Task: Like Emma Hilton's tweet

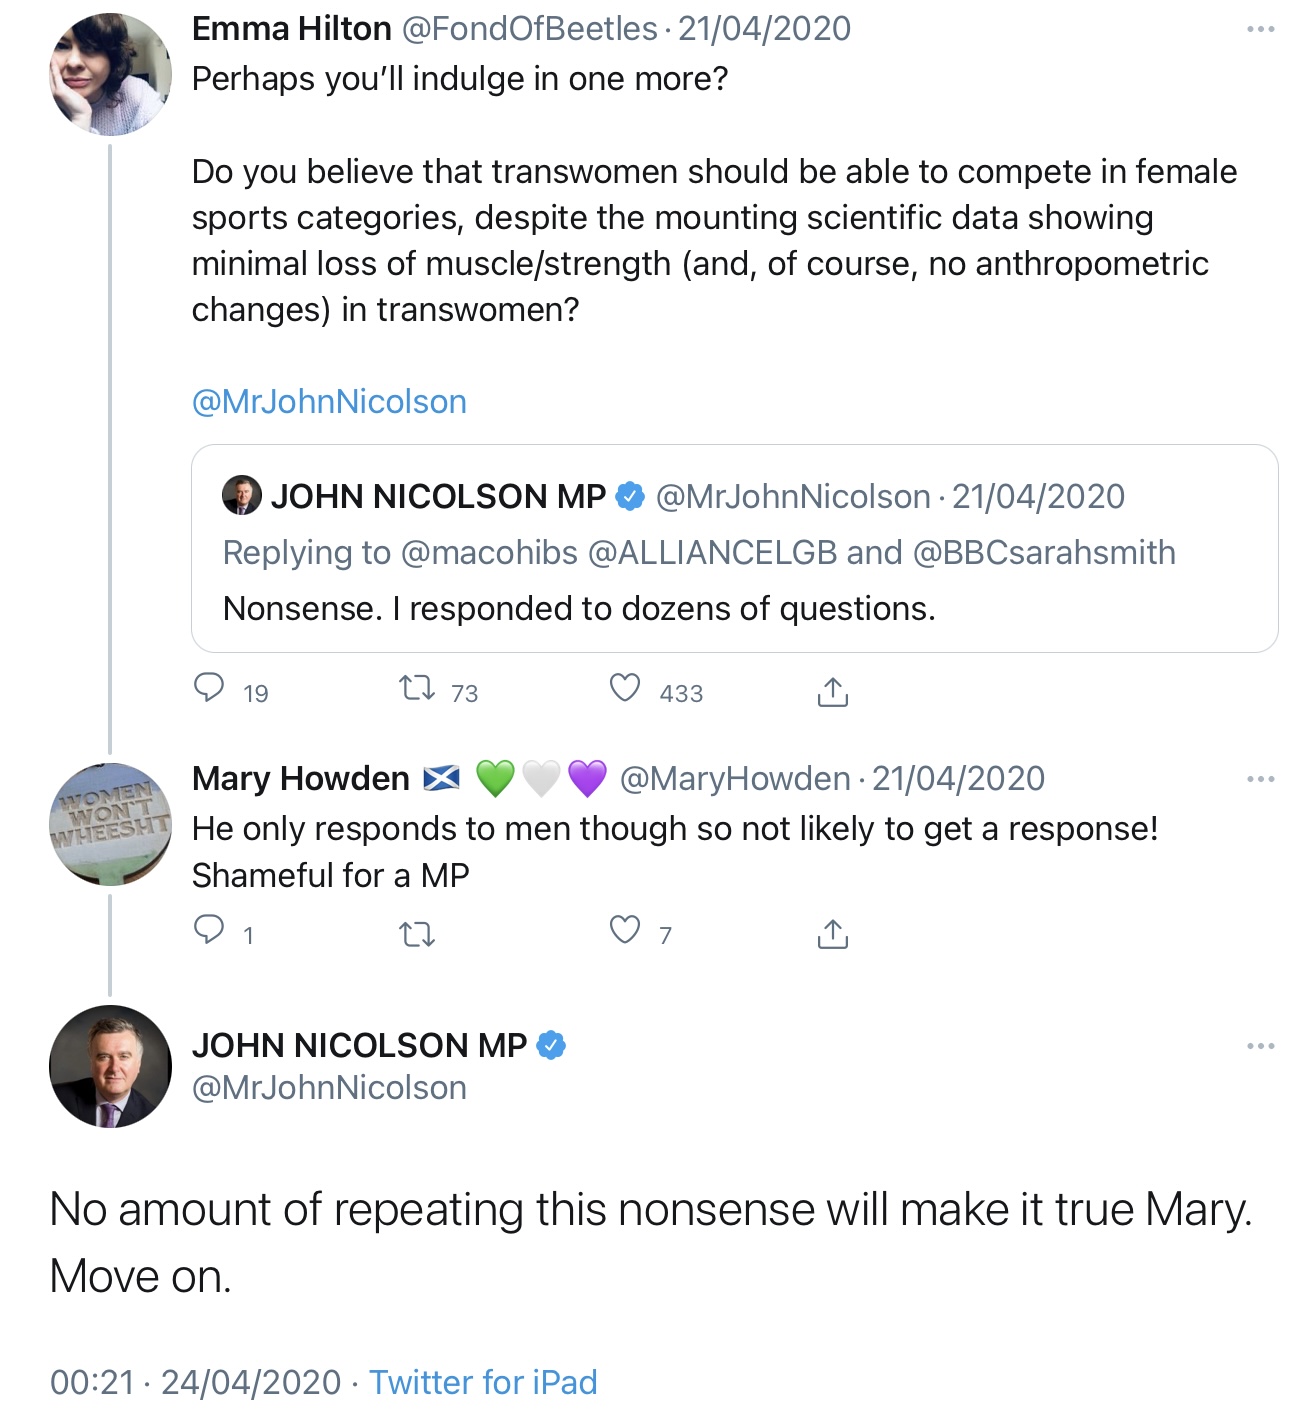Action: point(625,689)
